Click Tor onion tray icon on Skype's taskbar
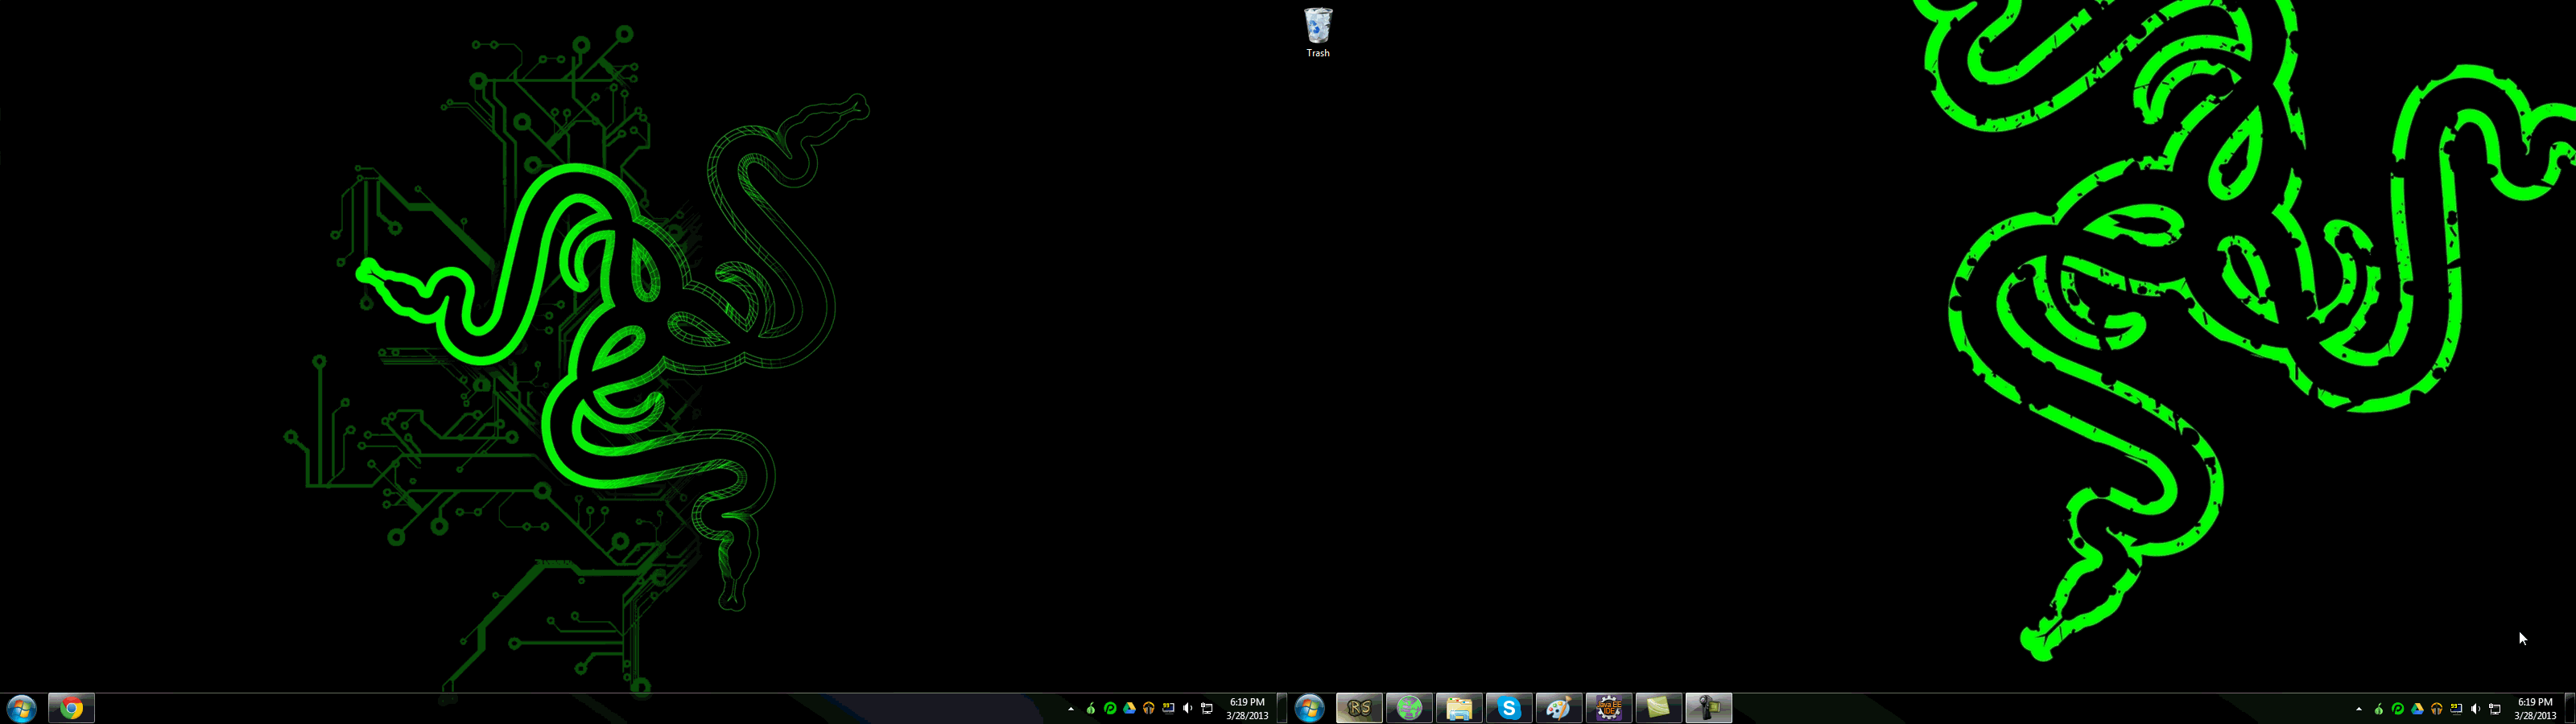 (x=2379, y=709)
